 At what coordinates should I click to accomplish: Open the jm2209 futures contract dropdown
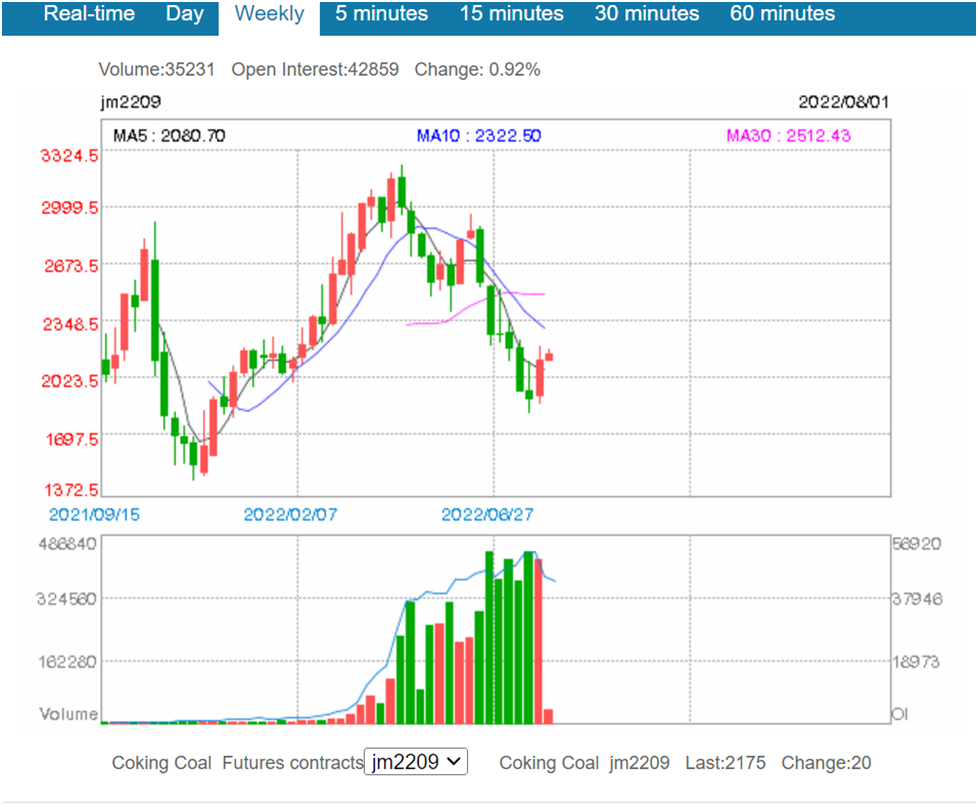click(x=416, y=761)
